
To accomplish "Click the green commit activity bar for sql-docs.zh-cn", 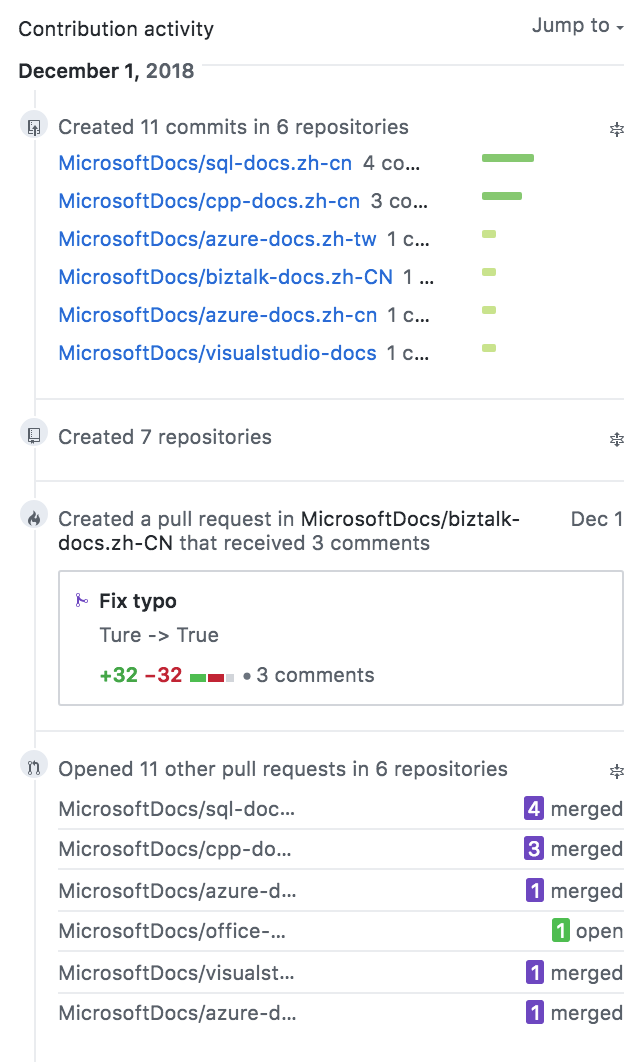I will [508, 158].
